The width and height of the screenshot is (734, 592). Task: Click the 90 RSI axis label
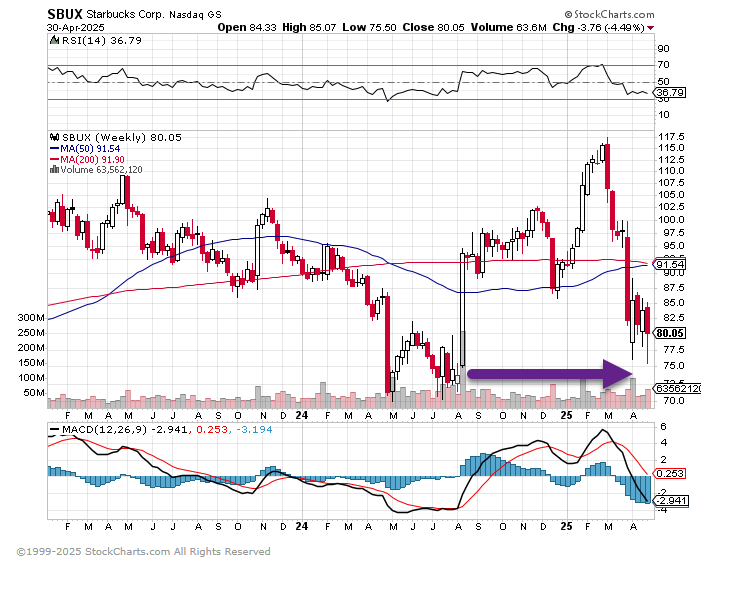(663, 49)
